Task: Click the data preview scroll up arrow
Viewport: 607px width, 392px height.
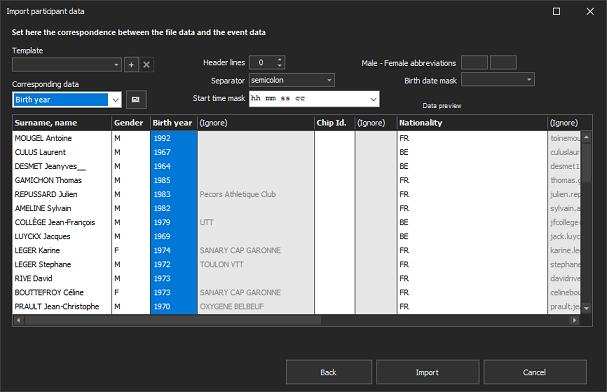Action: [x=586, y=137]
